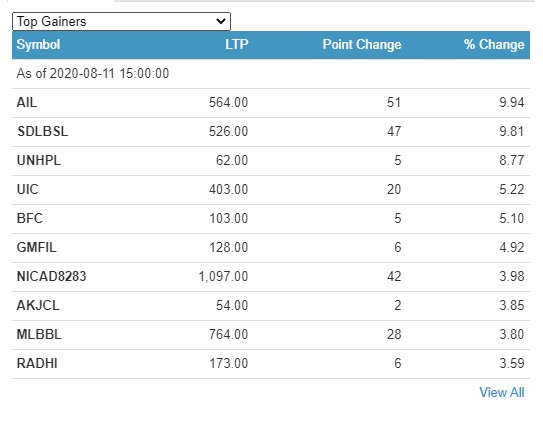Select the AIL symbol

click(x=27, y=103)
